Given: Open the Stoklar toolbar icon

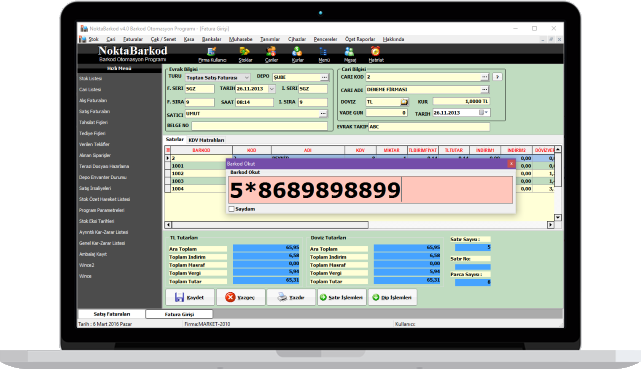Looking at the screenshot, I should pyautogui.click(x=245, y=54).
